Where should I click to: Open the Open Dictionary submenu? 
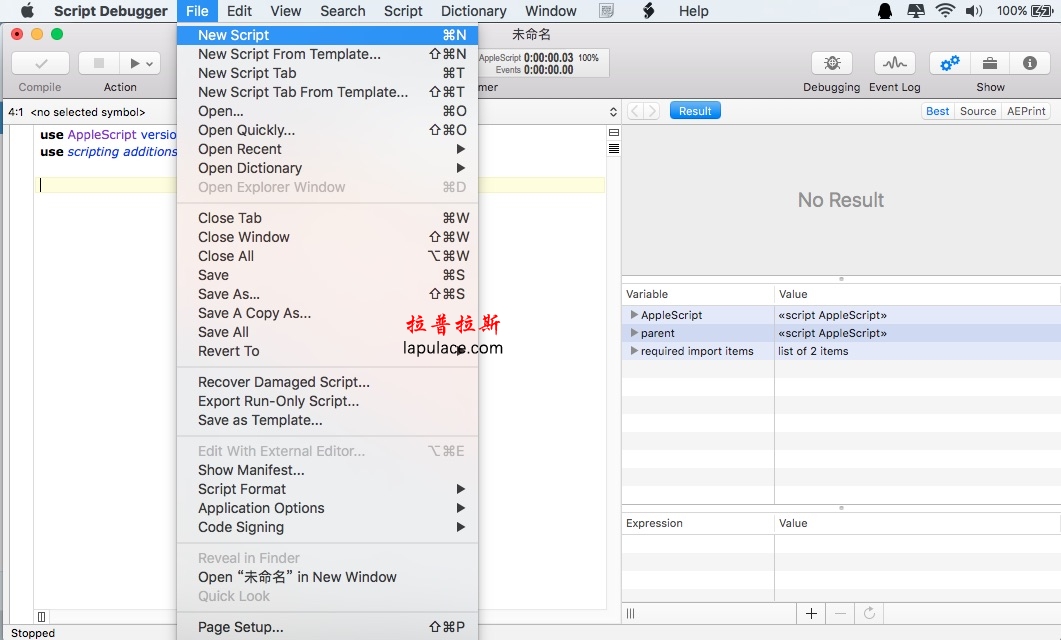pos(328,168)
